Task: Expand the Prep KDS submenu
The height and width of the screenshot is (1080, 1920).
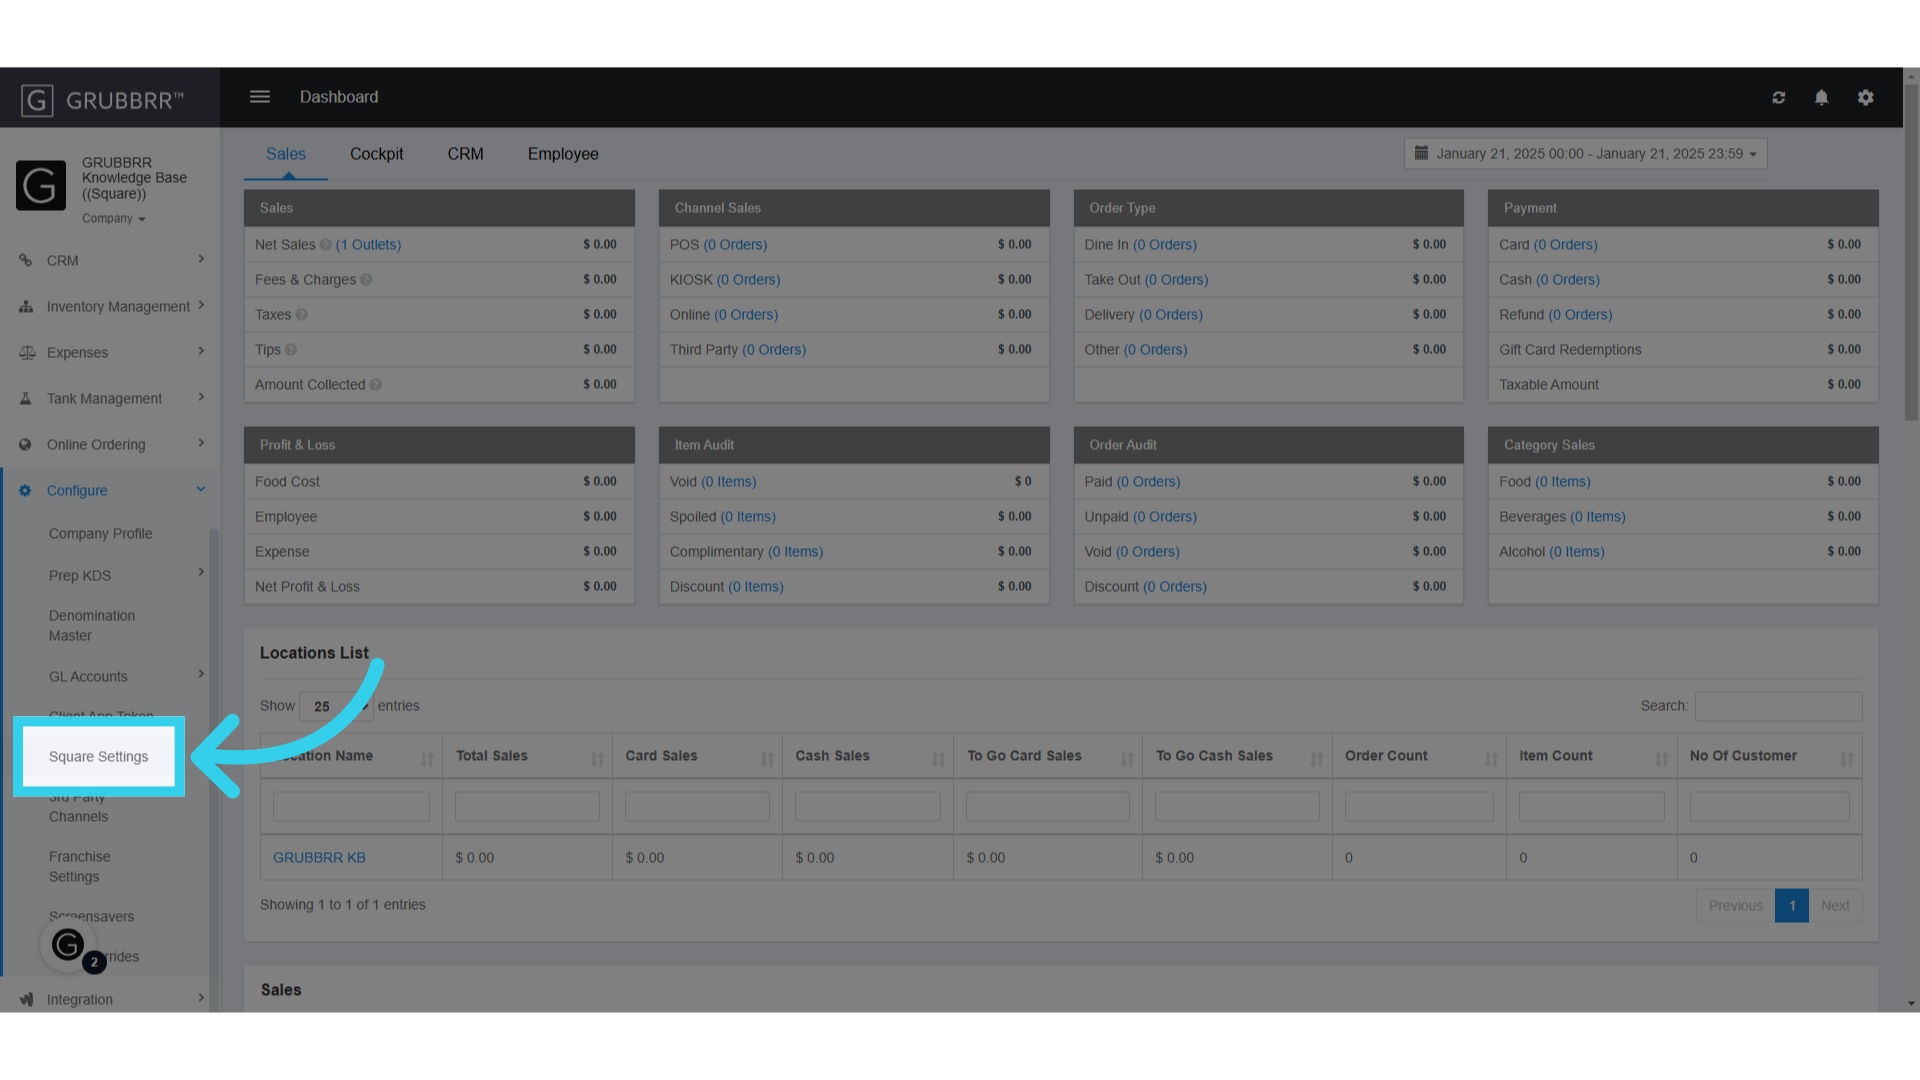Action: 201,572
